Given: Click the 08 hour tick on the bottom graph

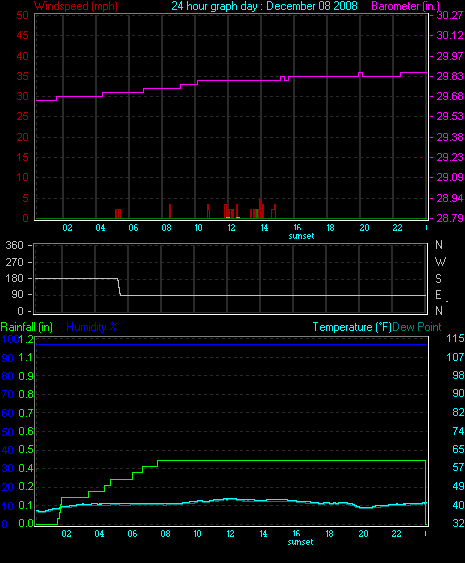Looking at the screenshot, I should 165,534.
